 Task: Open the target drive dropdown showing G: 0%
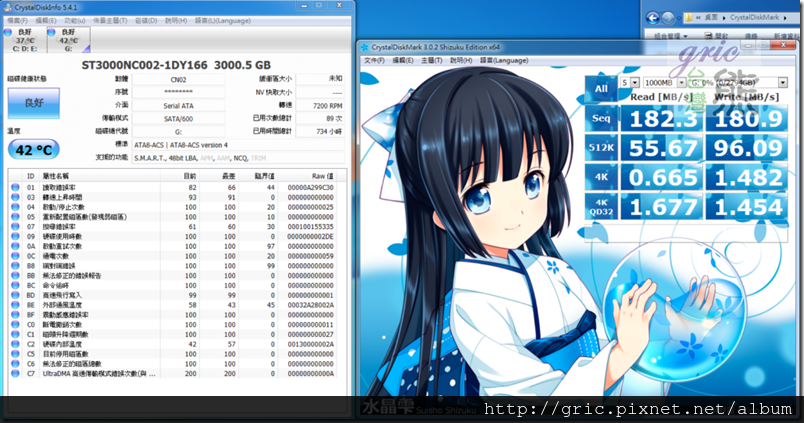pyautogui.click(x=738, y=83)
